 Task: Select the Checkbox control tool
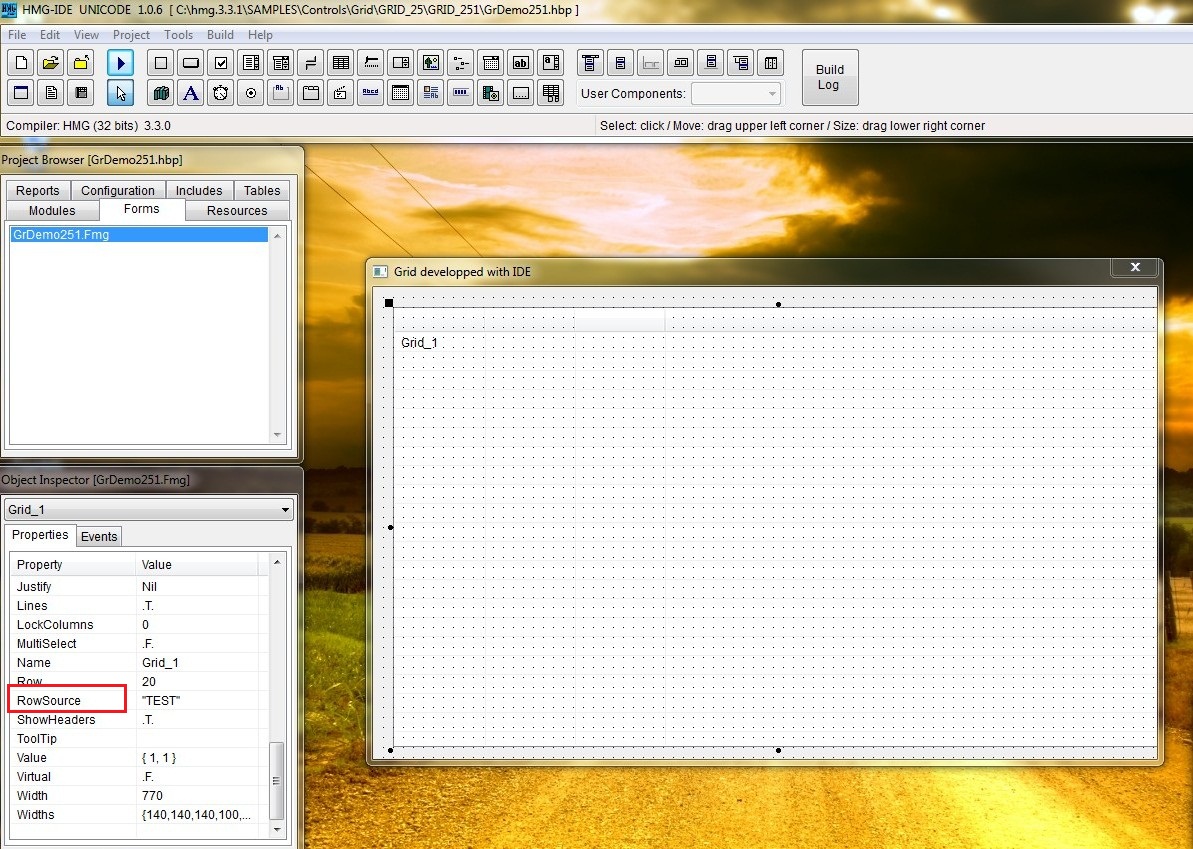pos(220,62)
